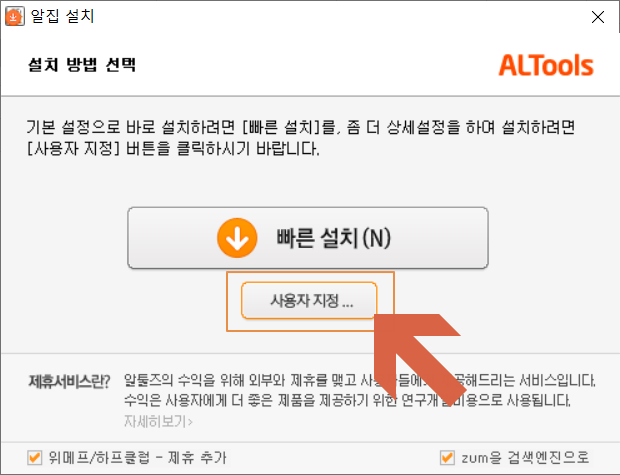Expand details via the 자세히보기 chevron
Screen dimensions: 620x475
pyautogui.click(x=190, y=422)
